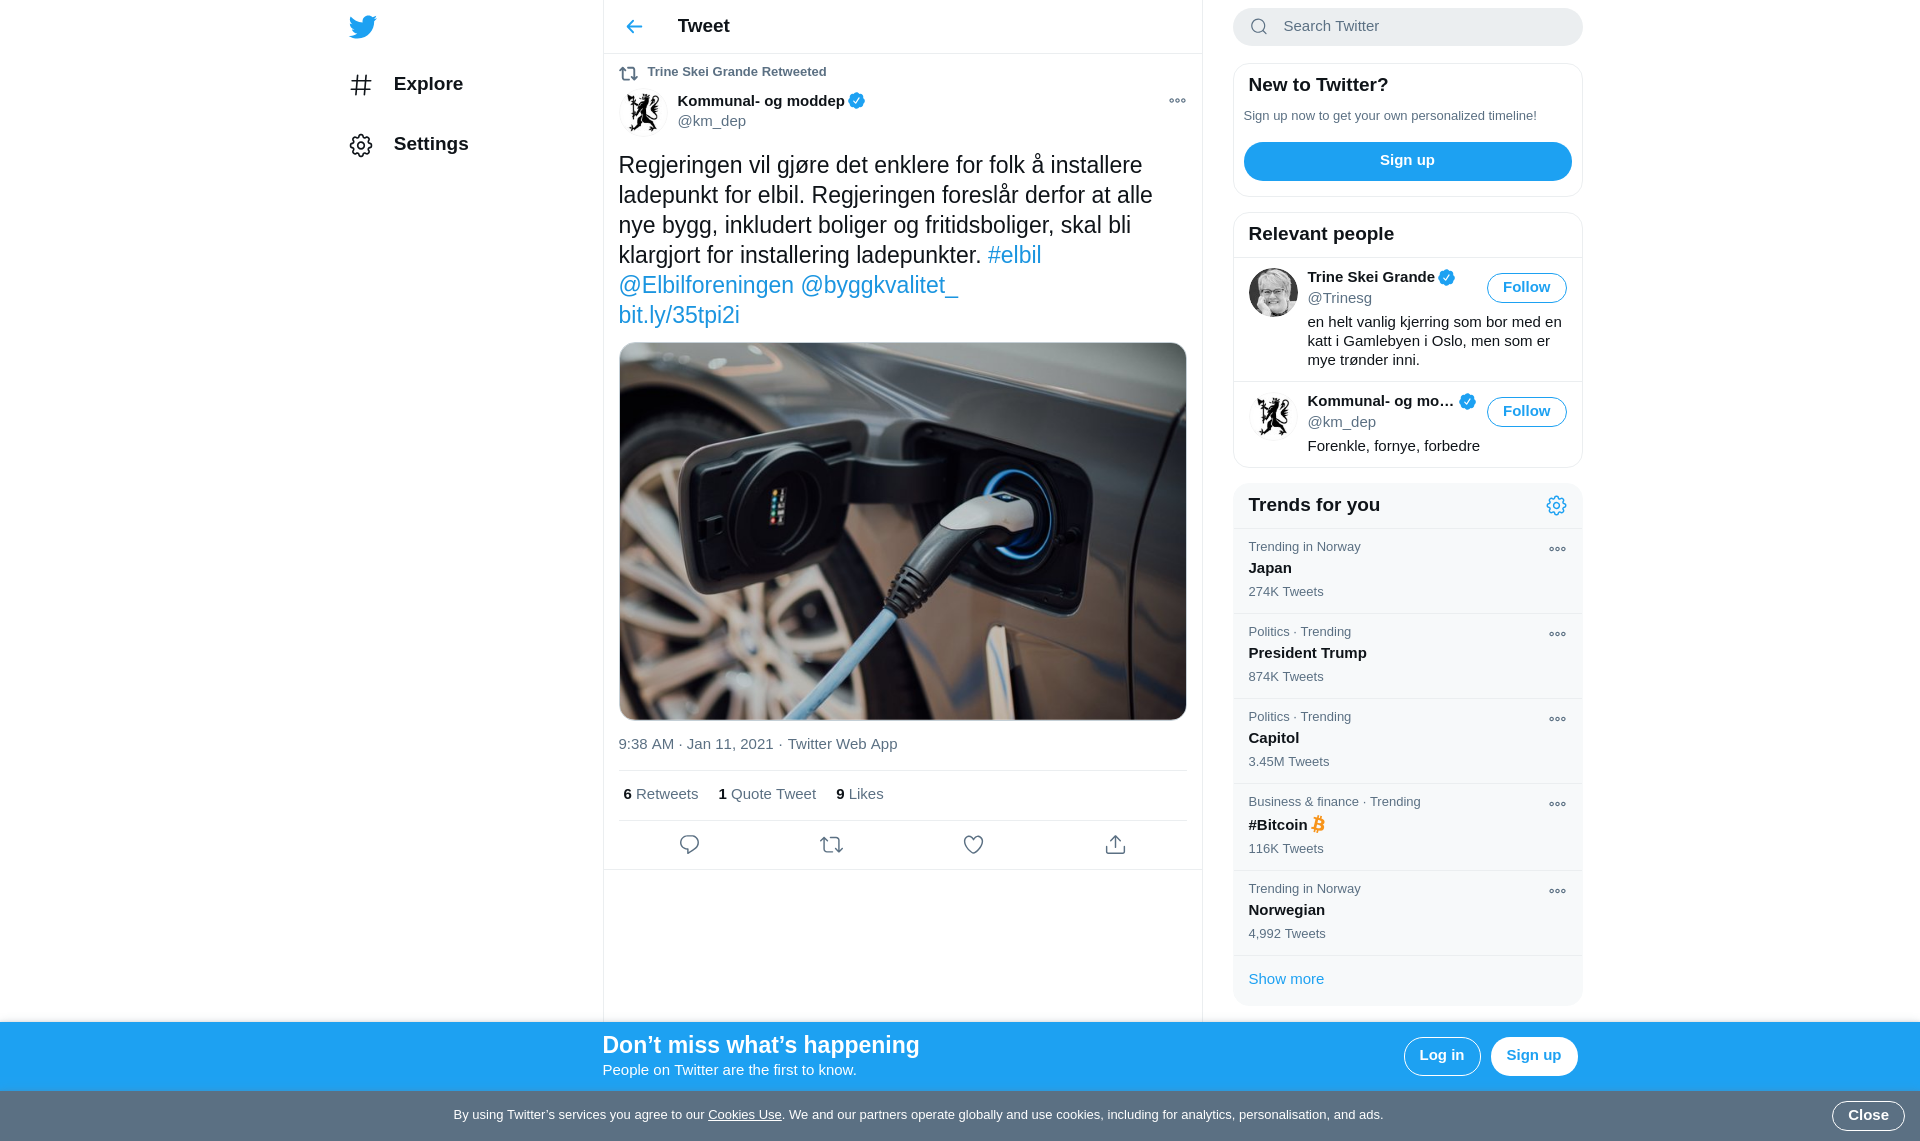
Task: Open the electric car charging photo
Action: click(x=902, y=531)
